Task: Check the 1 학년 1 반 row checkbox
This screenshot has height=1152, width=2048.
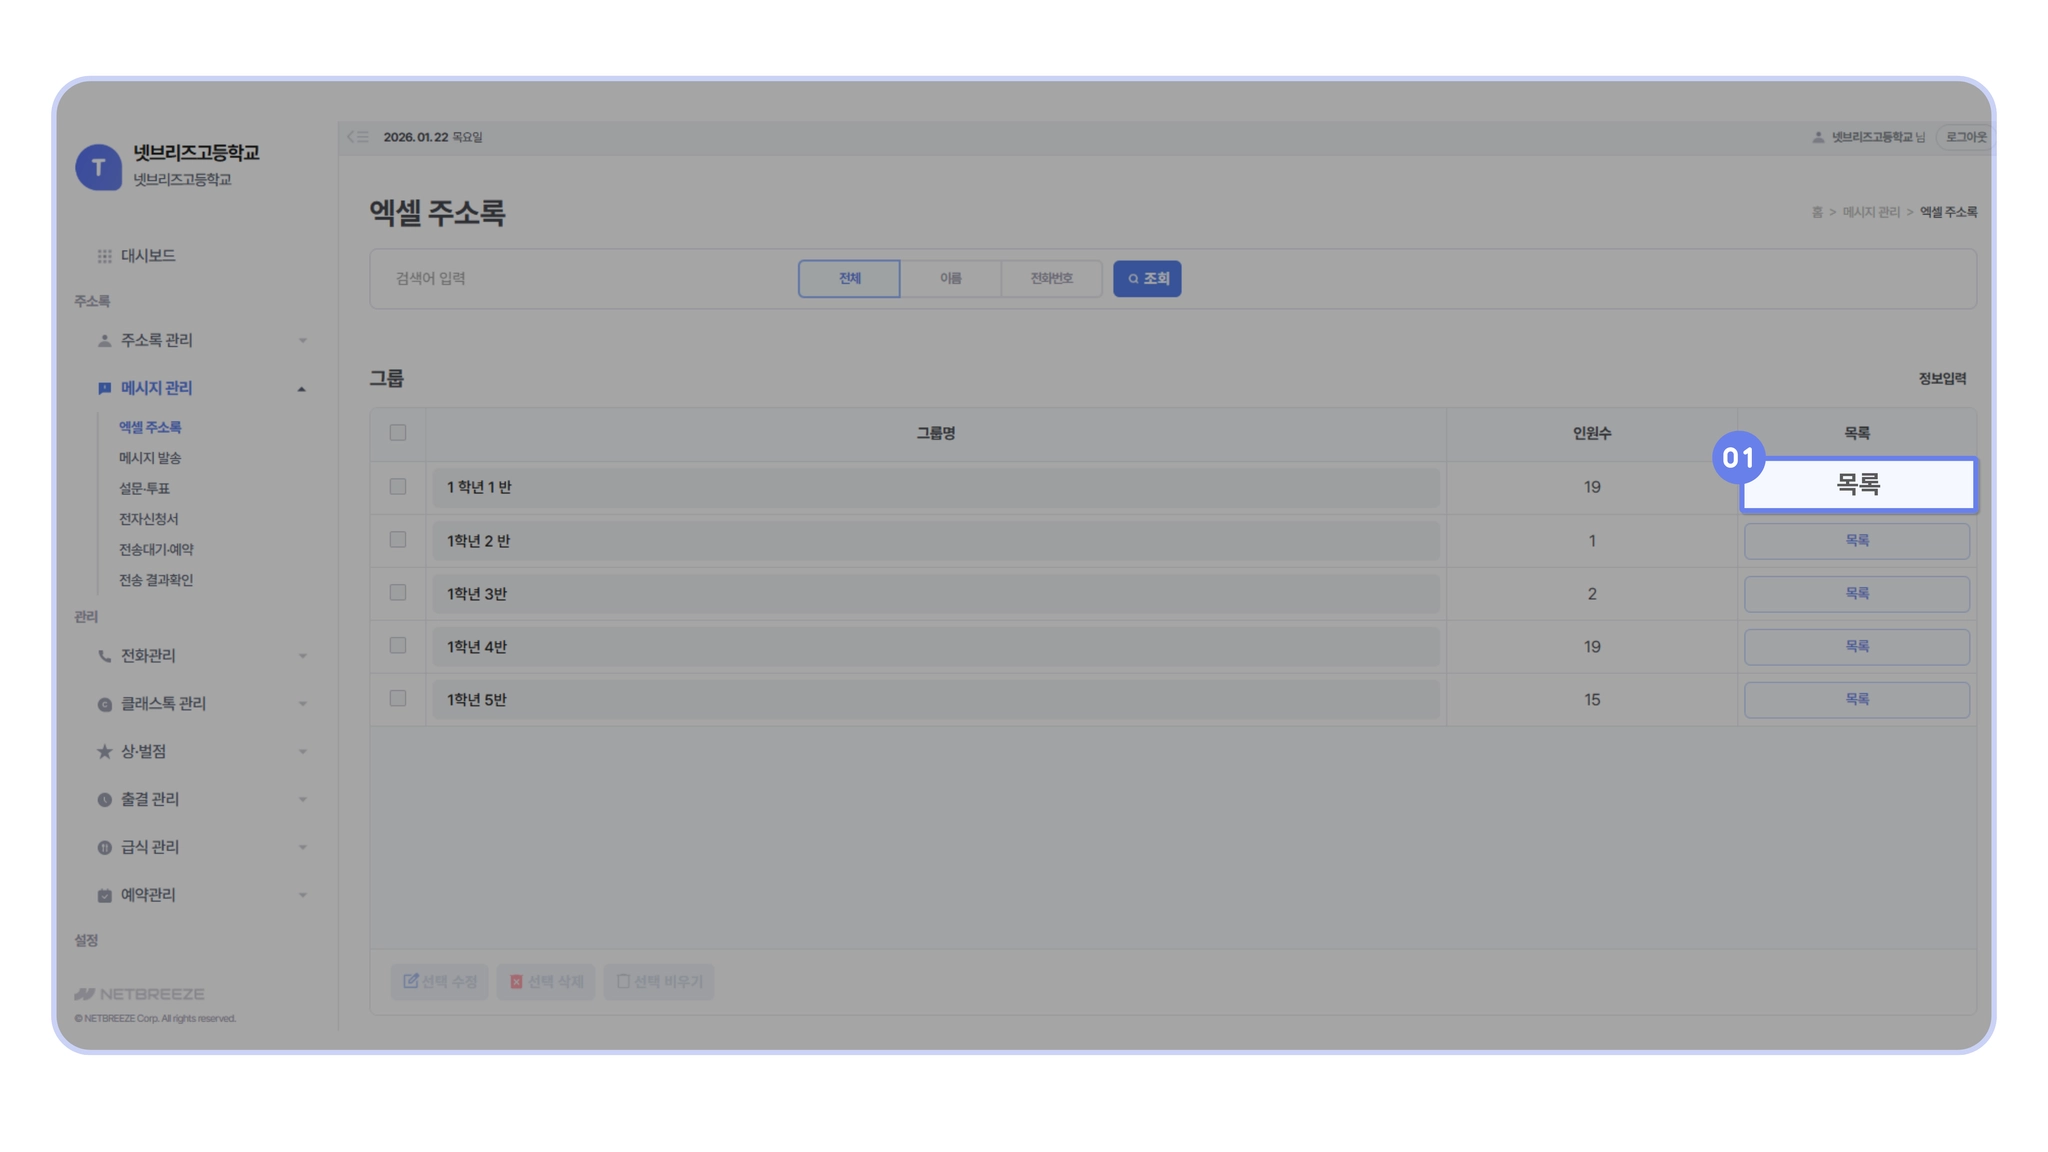Action: click(398, 487)
